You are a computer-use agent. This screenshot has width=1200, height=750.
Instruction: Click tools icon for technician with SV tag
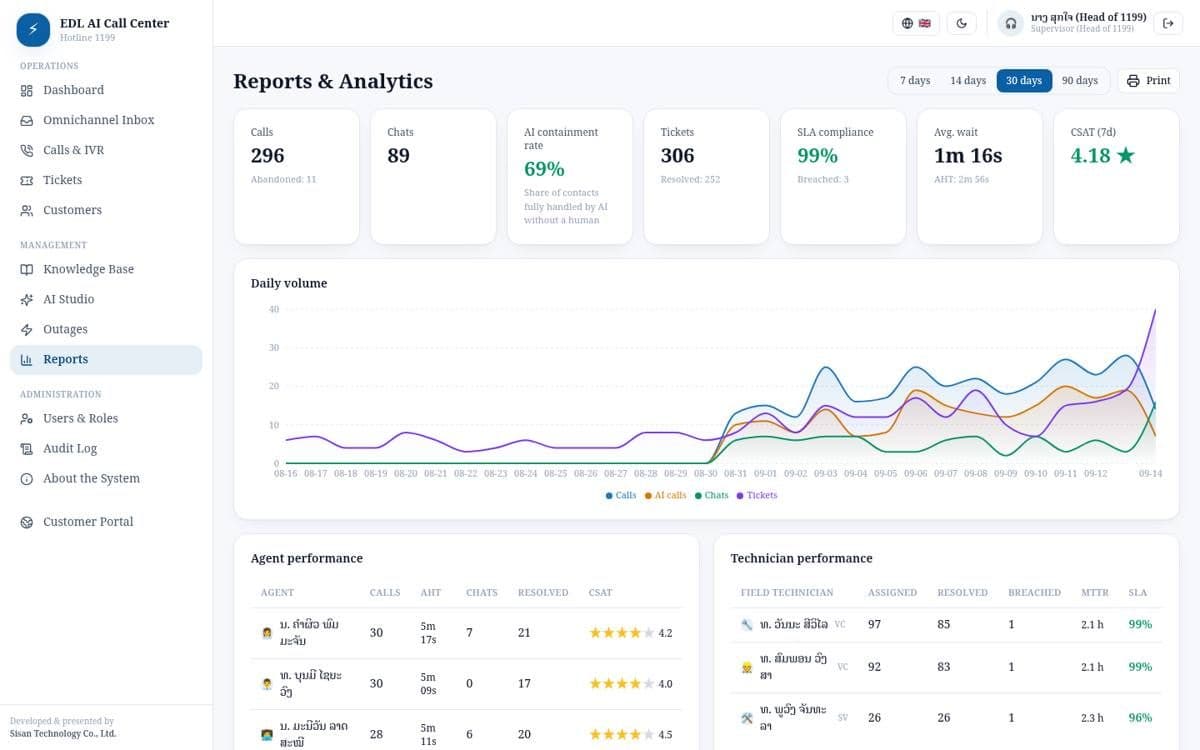point(747,718)
